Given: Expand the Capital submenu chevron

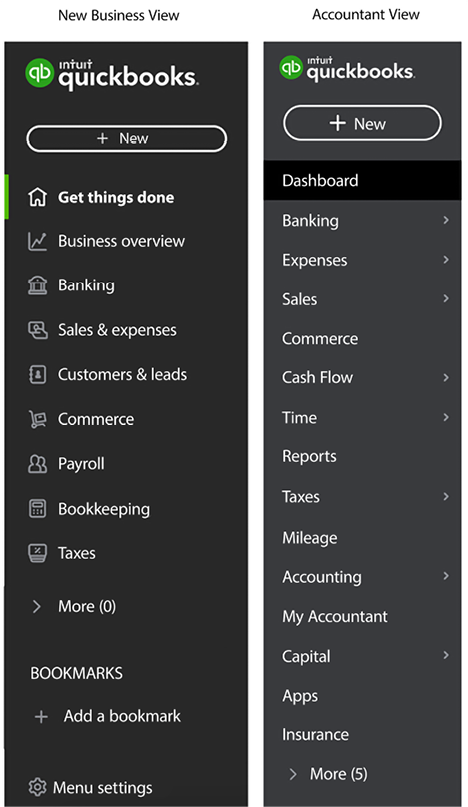Looking at the screenshot, I should [x=446, y=655].
